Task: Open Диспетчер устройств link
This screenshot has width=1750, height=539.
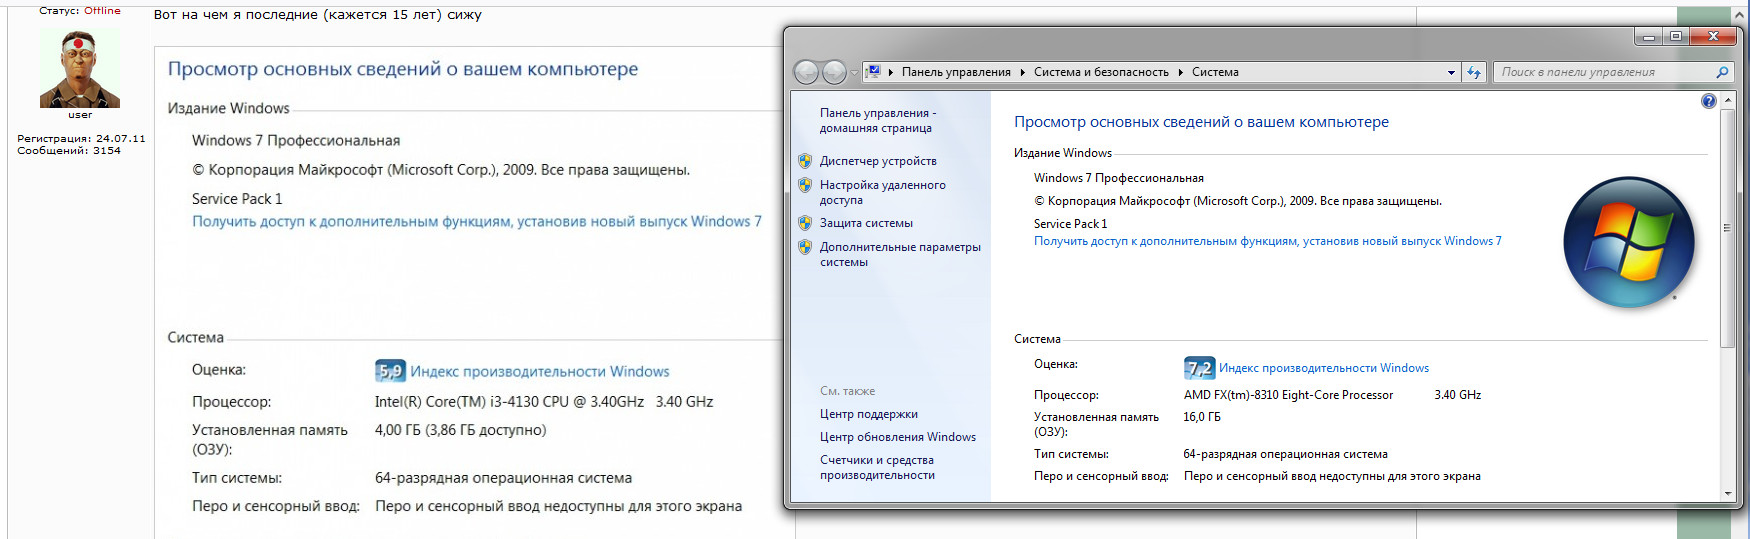Action: point(878,161)
